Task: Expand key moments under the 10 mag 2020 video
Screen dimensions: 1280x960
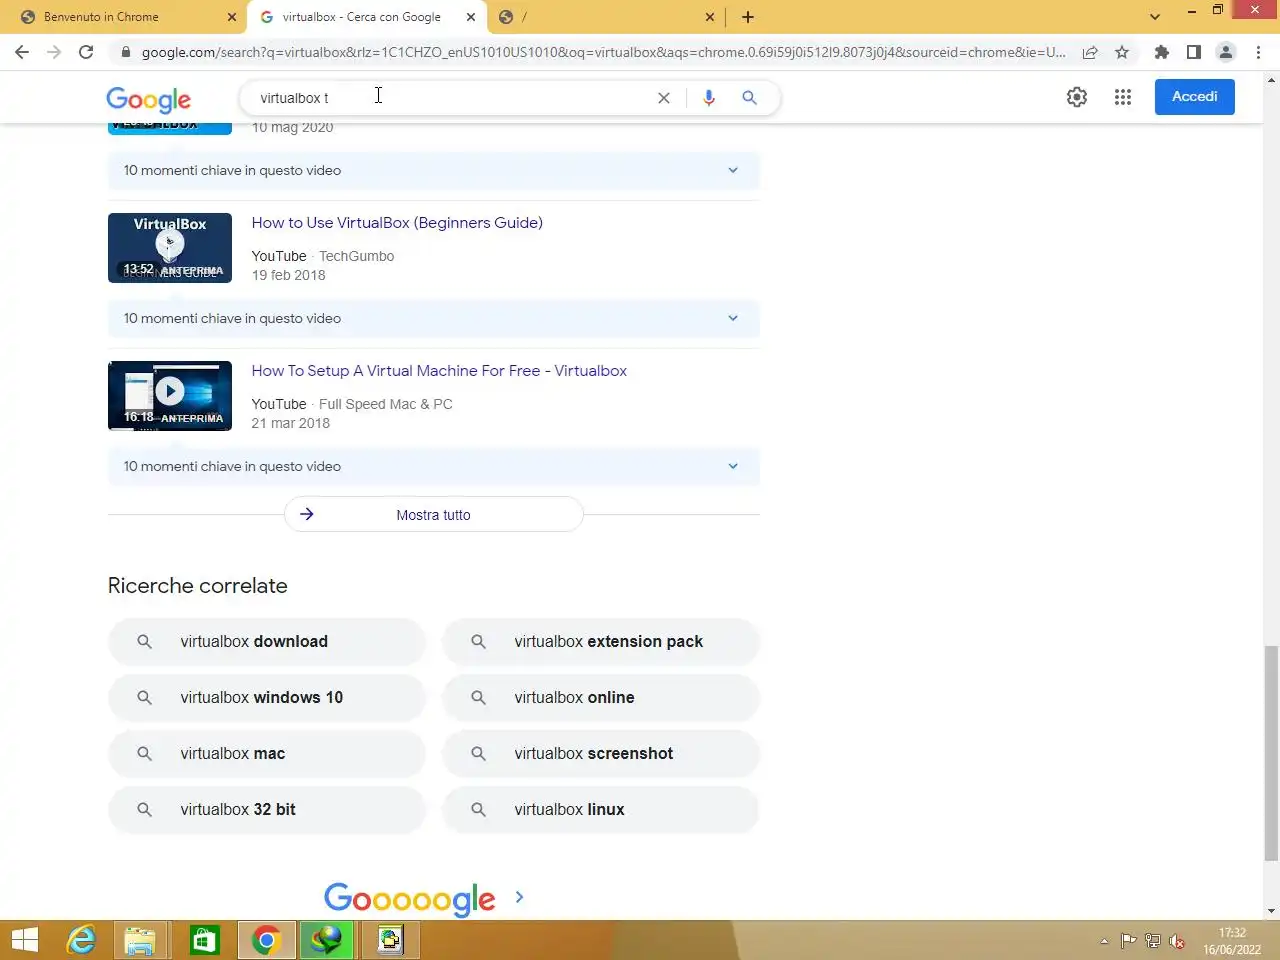Action: click(433, 171)
